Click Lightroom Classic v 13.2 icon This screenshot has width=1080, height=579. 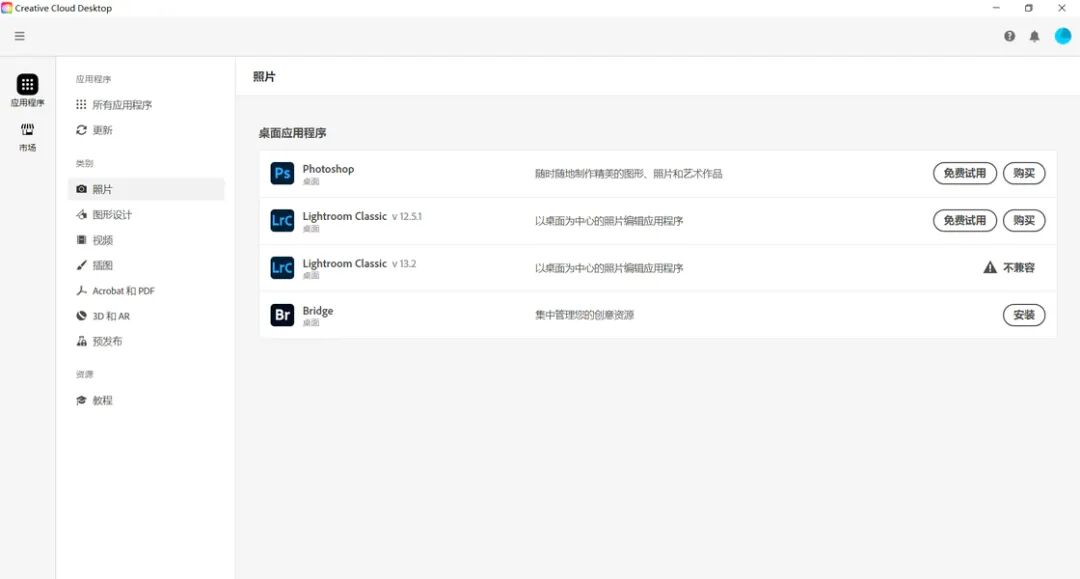tap(282, 268)
